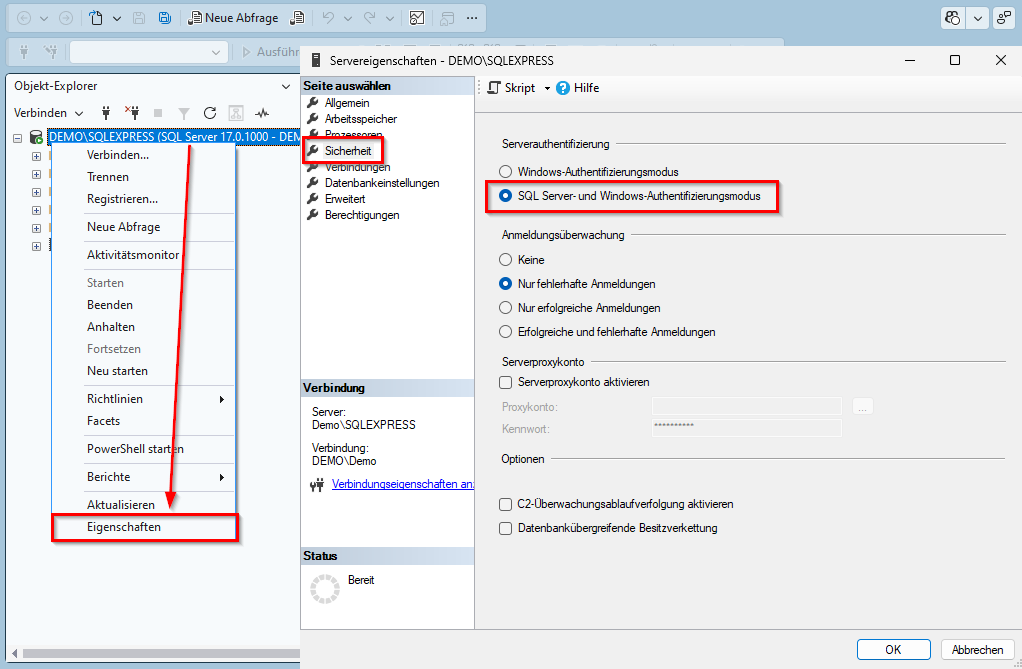The image size is (1022, 669).
Task: Click the filter funnel icon in Objekt-Explorer
Action: pos(184,113)
